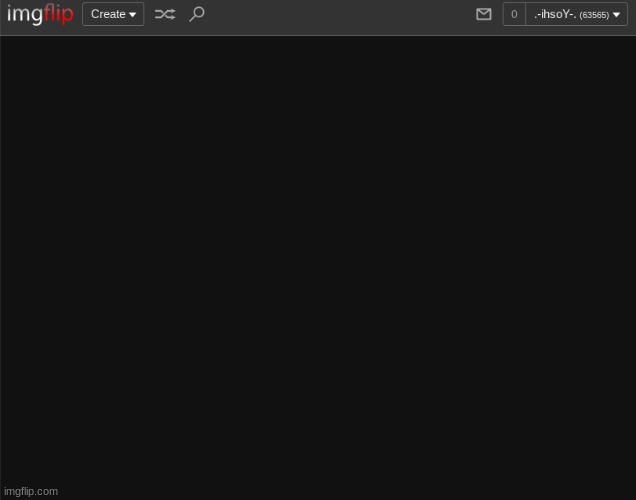
Task: Click the imgflip.com watermark text
Action: (x=31, y=491)
